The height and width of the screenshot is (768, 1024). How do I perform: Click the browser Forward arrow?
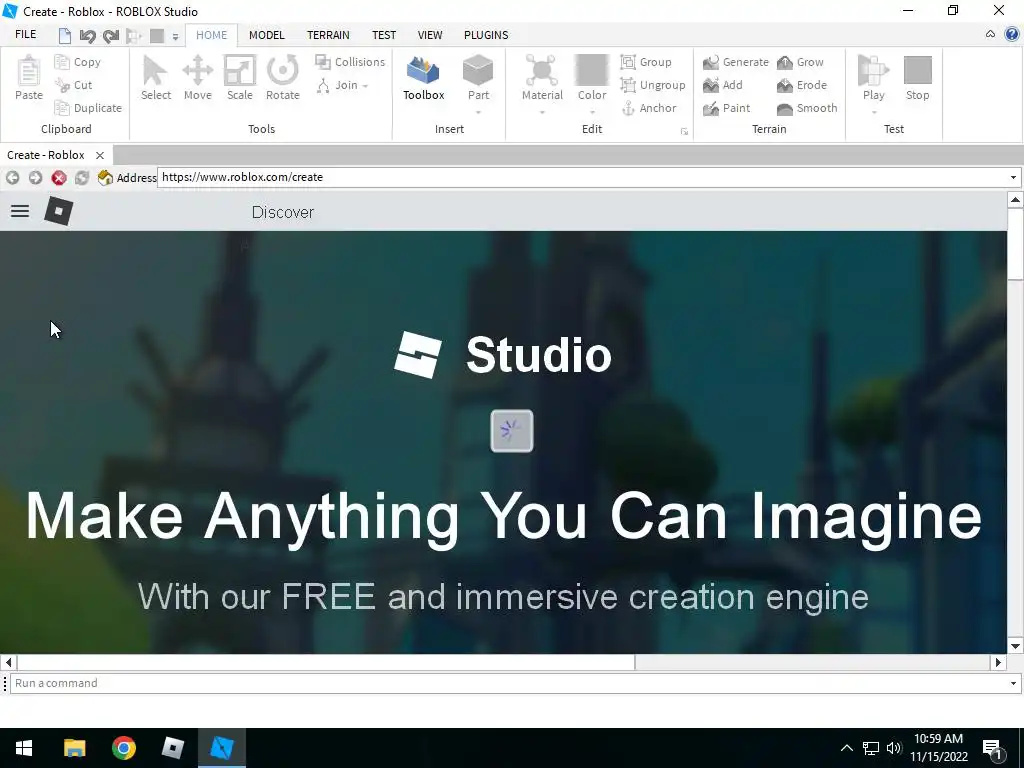[35, 178]
